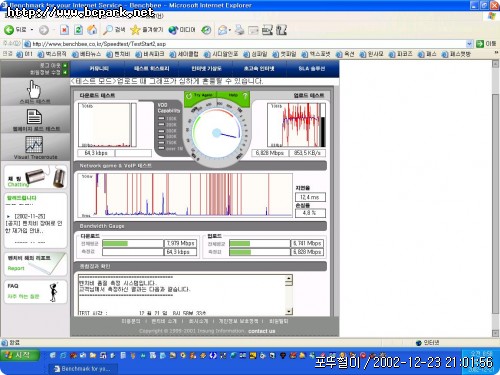Open the 초고속 인터넷 navigation tab
Image resolution: width=500 pixels, height=375 pixels.
pos(259,69)
